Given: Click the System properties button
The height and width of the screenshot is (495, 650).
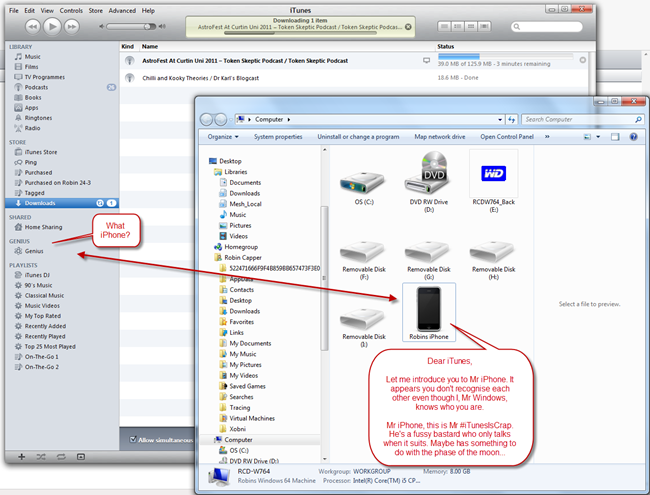Looking at the screenshot, I should pyautogui.click(x=278, y=136).
